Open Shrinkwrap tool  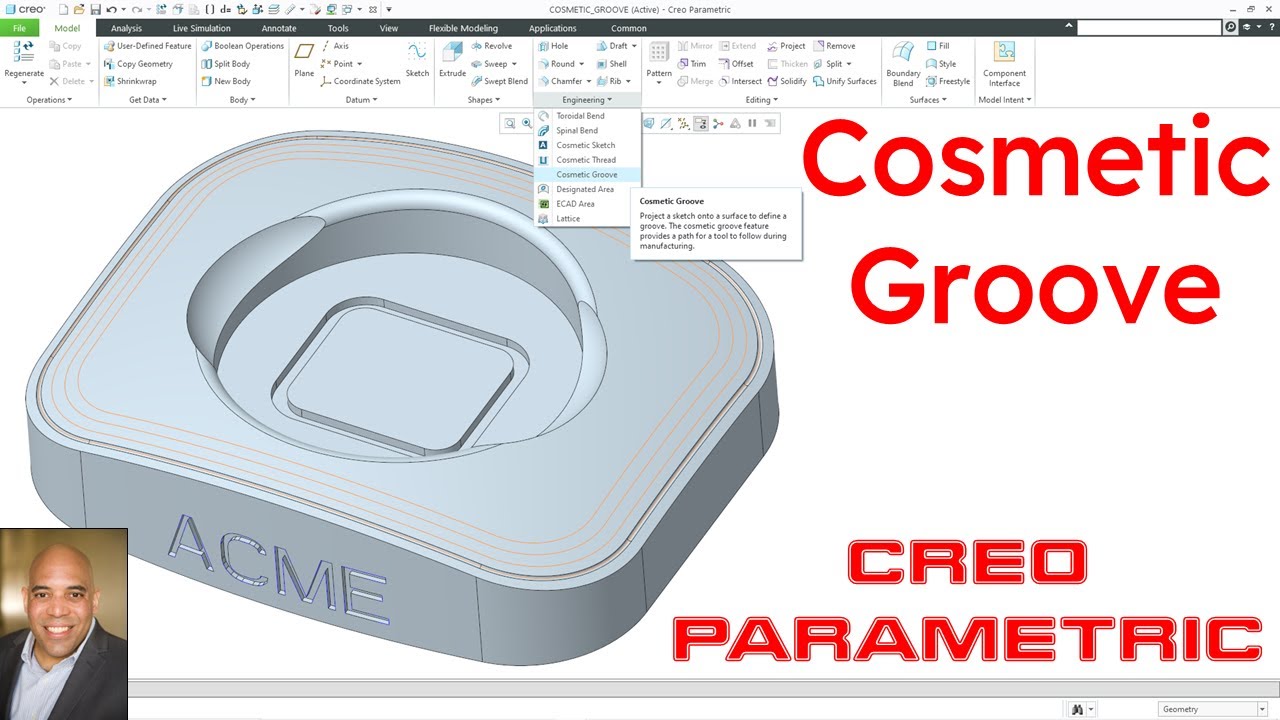point(130,81)
